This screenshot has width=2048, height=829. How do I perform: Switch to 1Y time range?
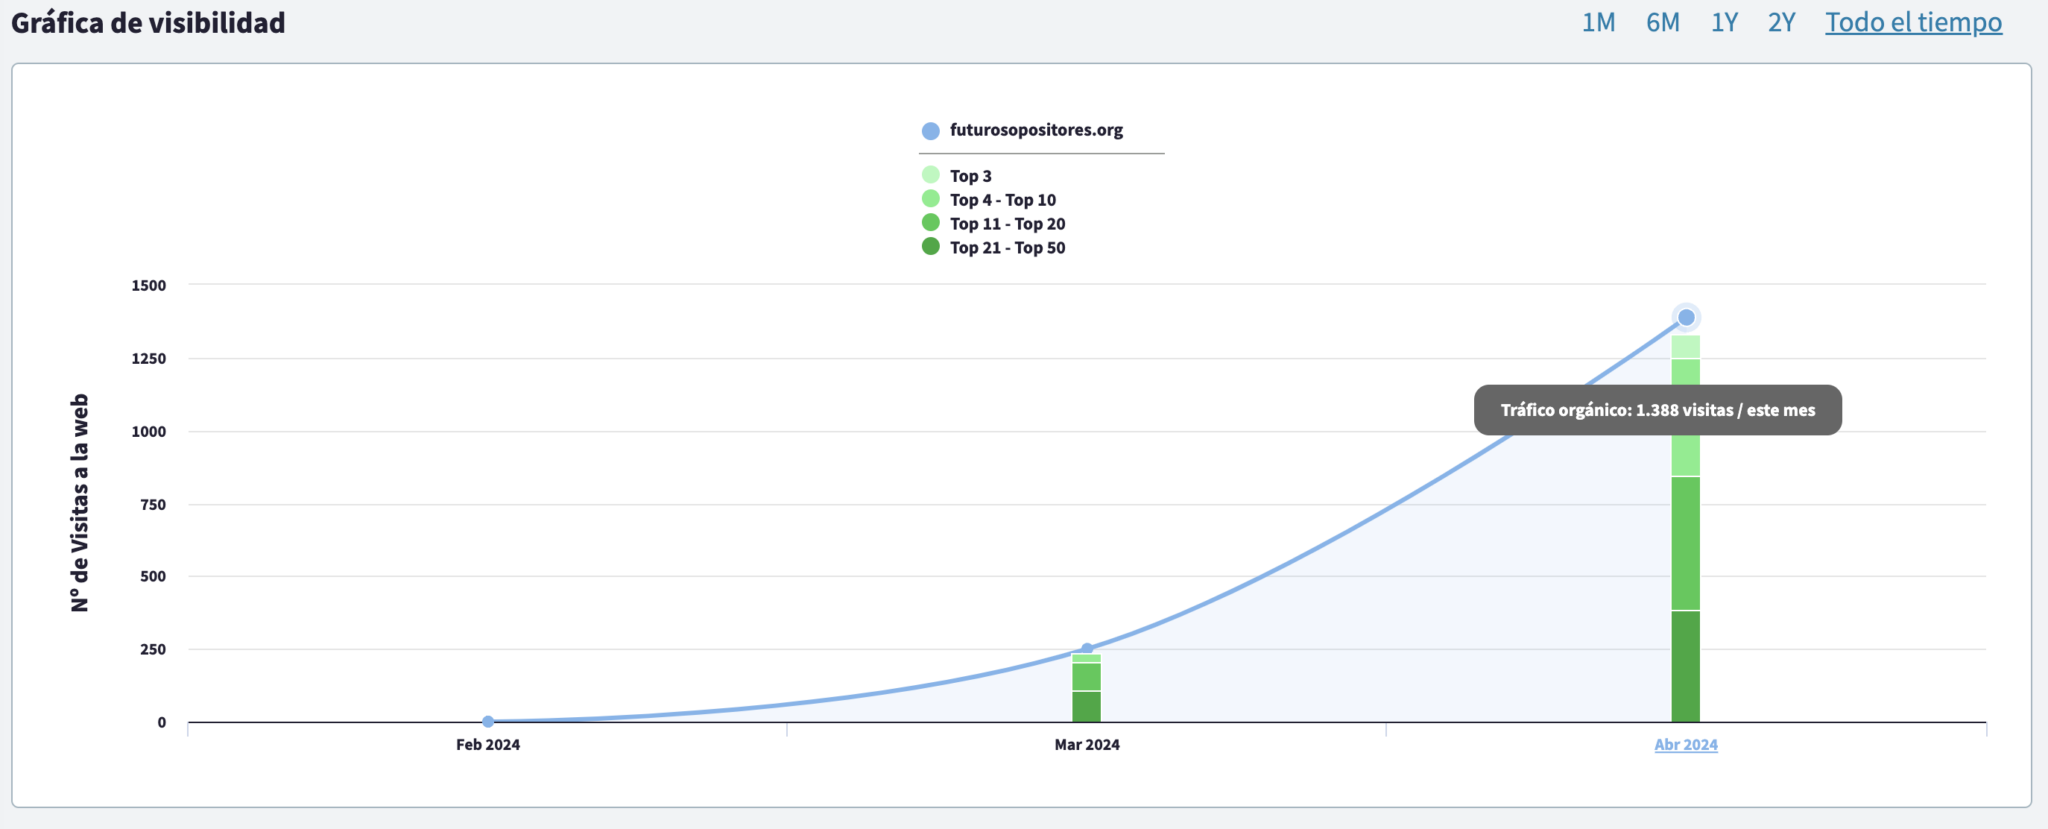(1724, 22)
